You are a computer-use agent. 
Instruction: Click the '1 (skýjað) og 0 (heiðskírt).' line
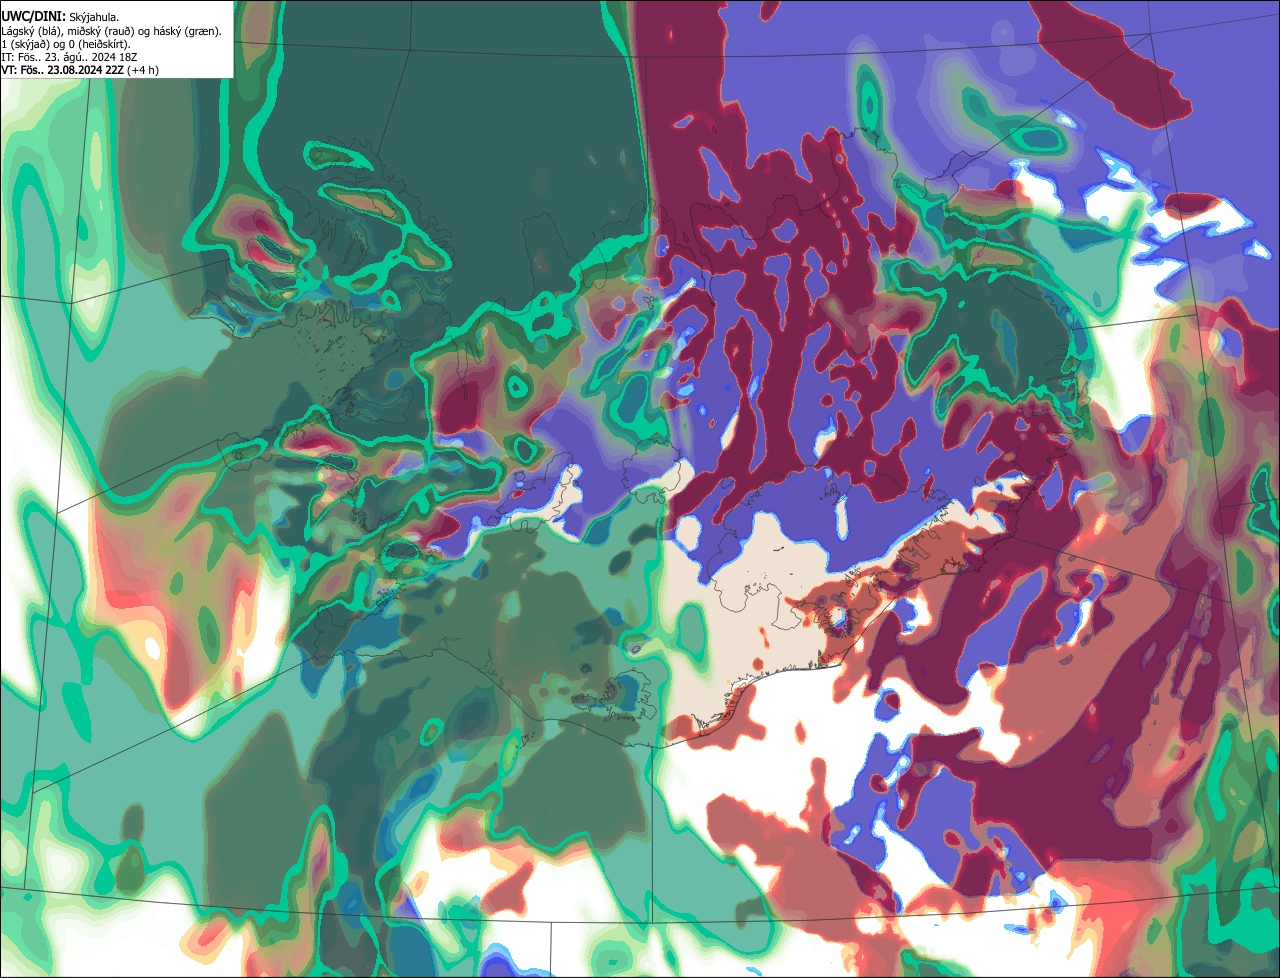tap(66, 44)
